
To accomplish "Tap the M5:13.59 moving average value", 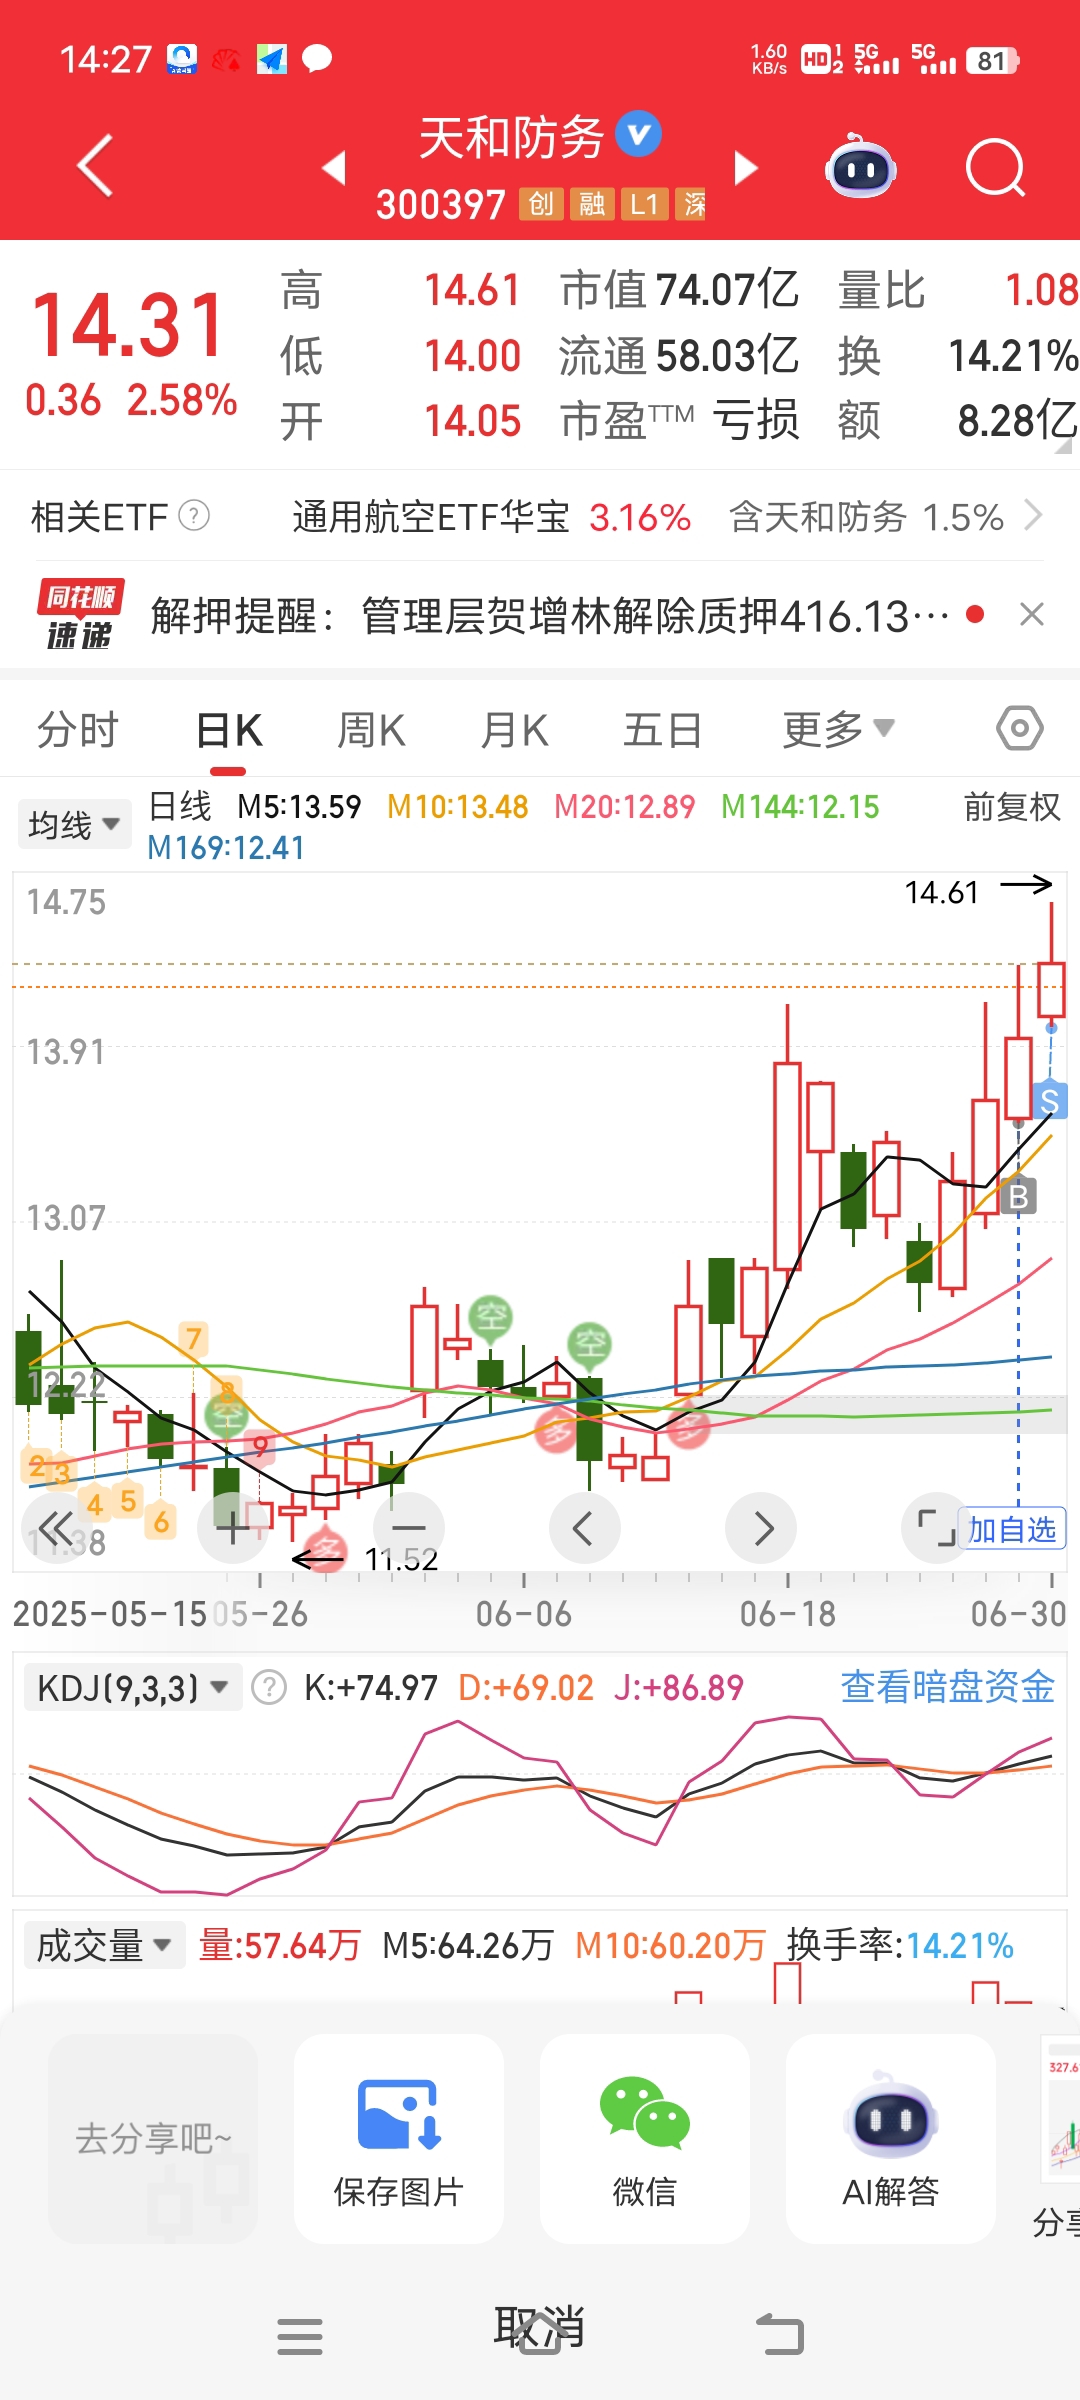I will 299,806.
